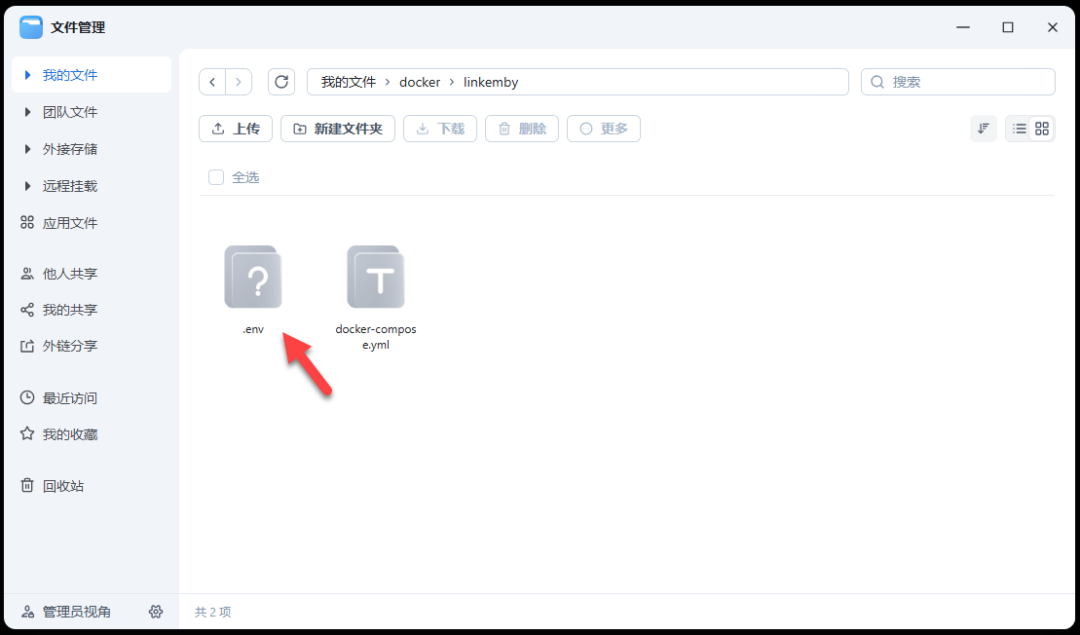Screen dimensions: 1080x635
Task: Select the .env file thumbnail
Action: tap(253, 276)
